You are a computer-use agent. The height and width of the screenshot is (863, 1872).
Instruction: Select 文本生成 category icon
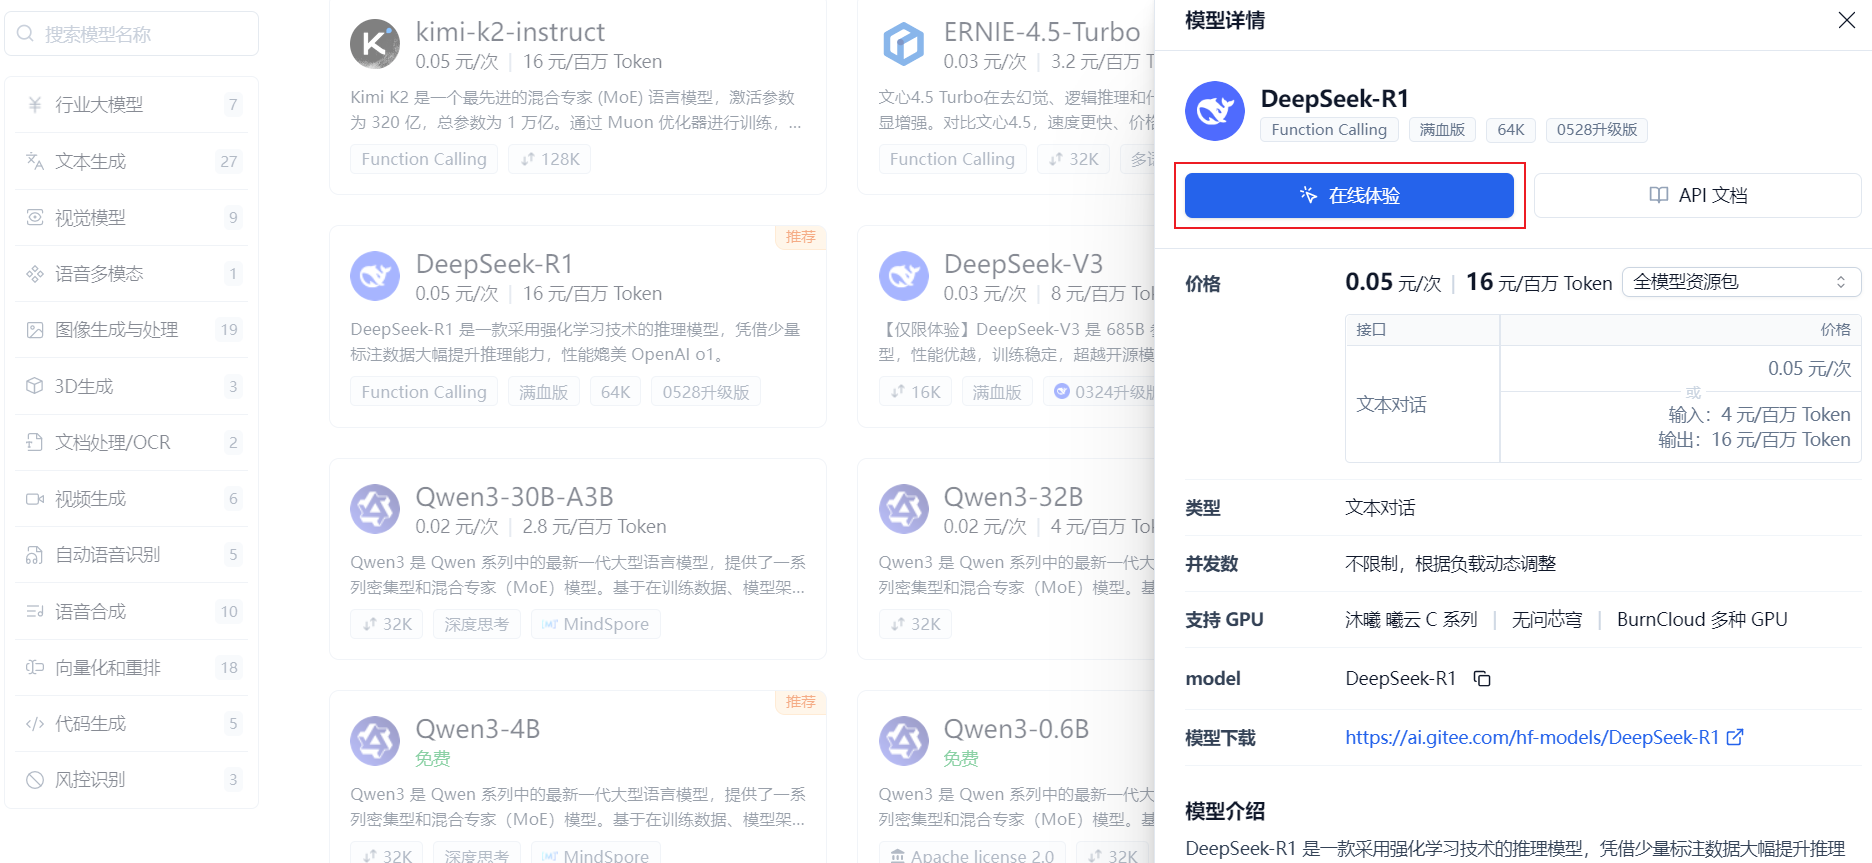[35, 161]
